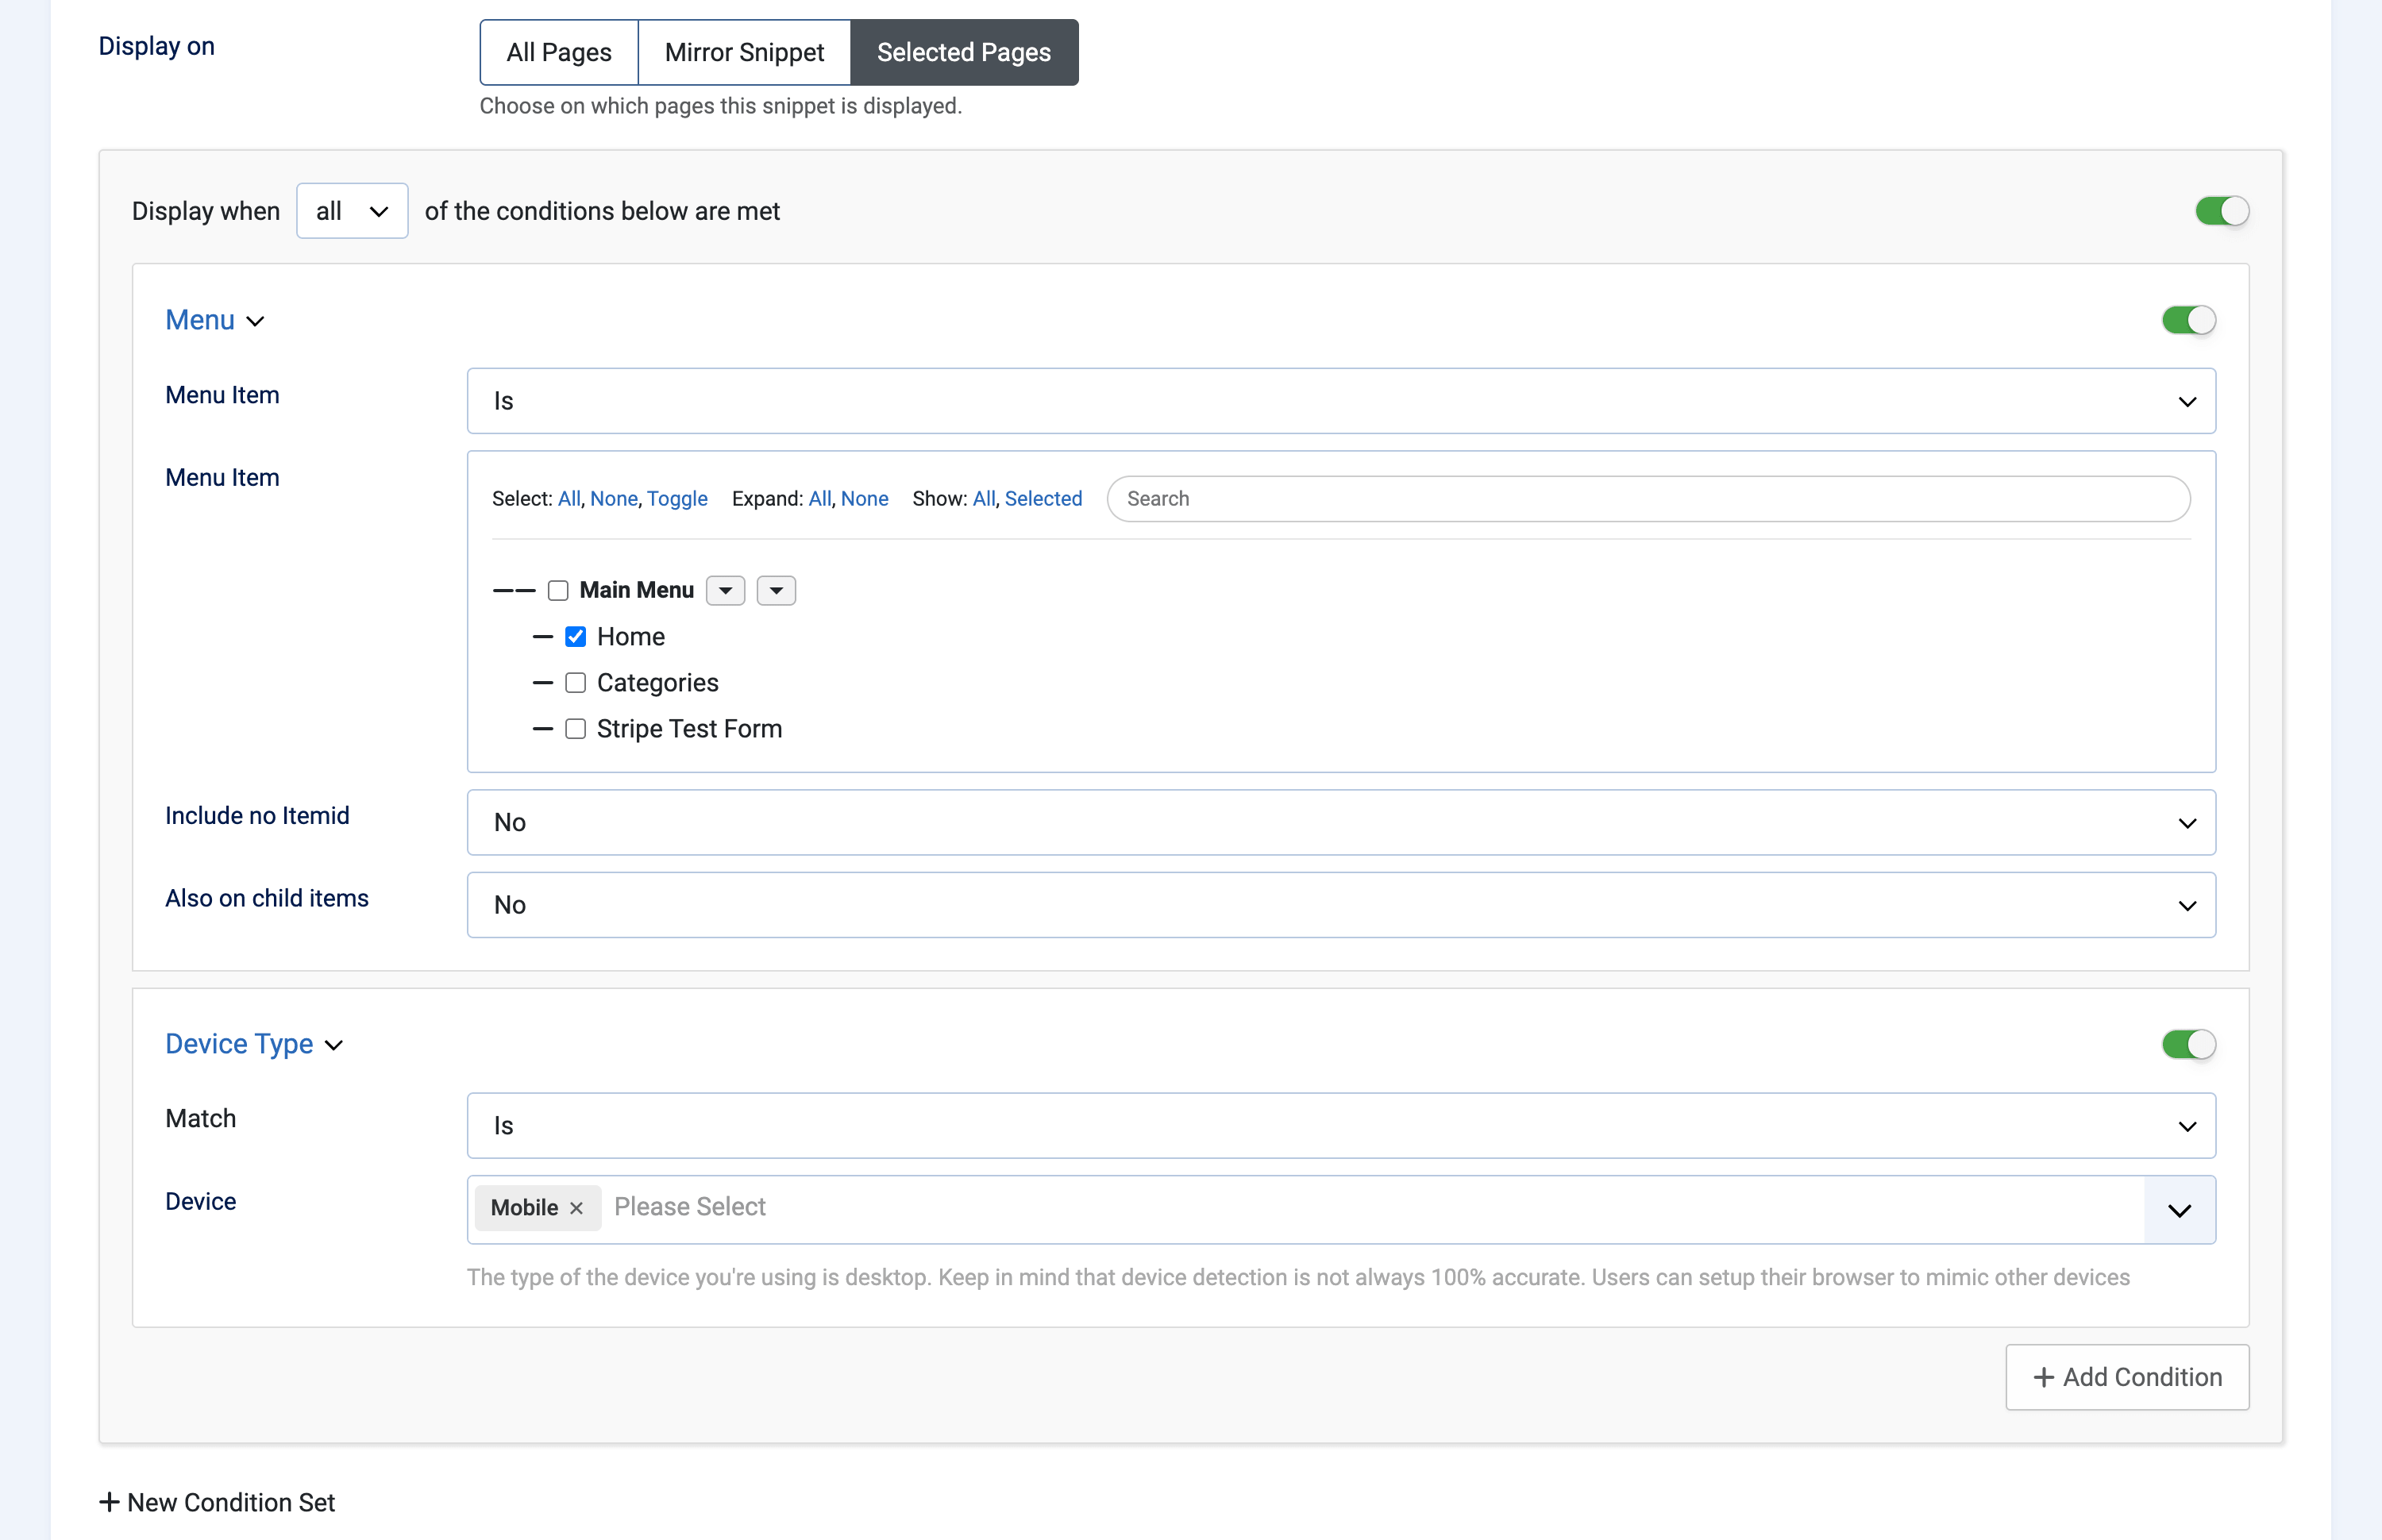Disable the Device Type condition toggle
2382x1540 pixels.
click(2189, 1044)
